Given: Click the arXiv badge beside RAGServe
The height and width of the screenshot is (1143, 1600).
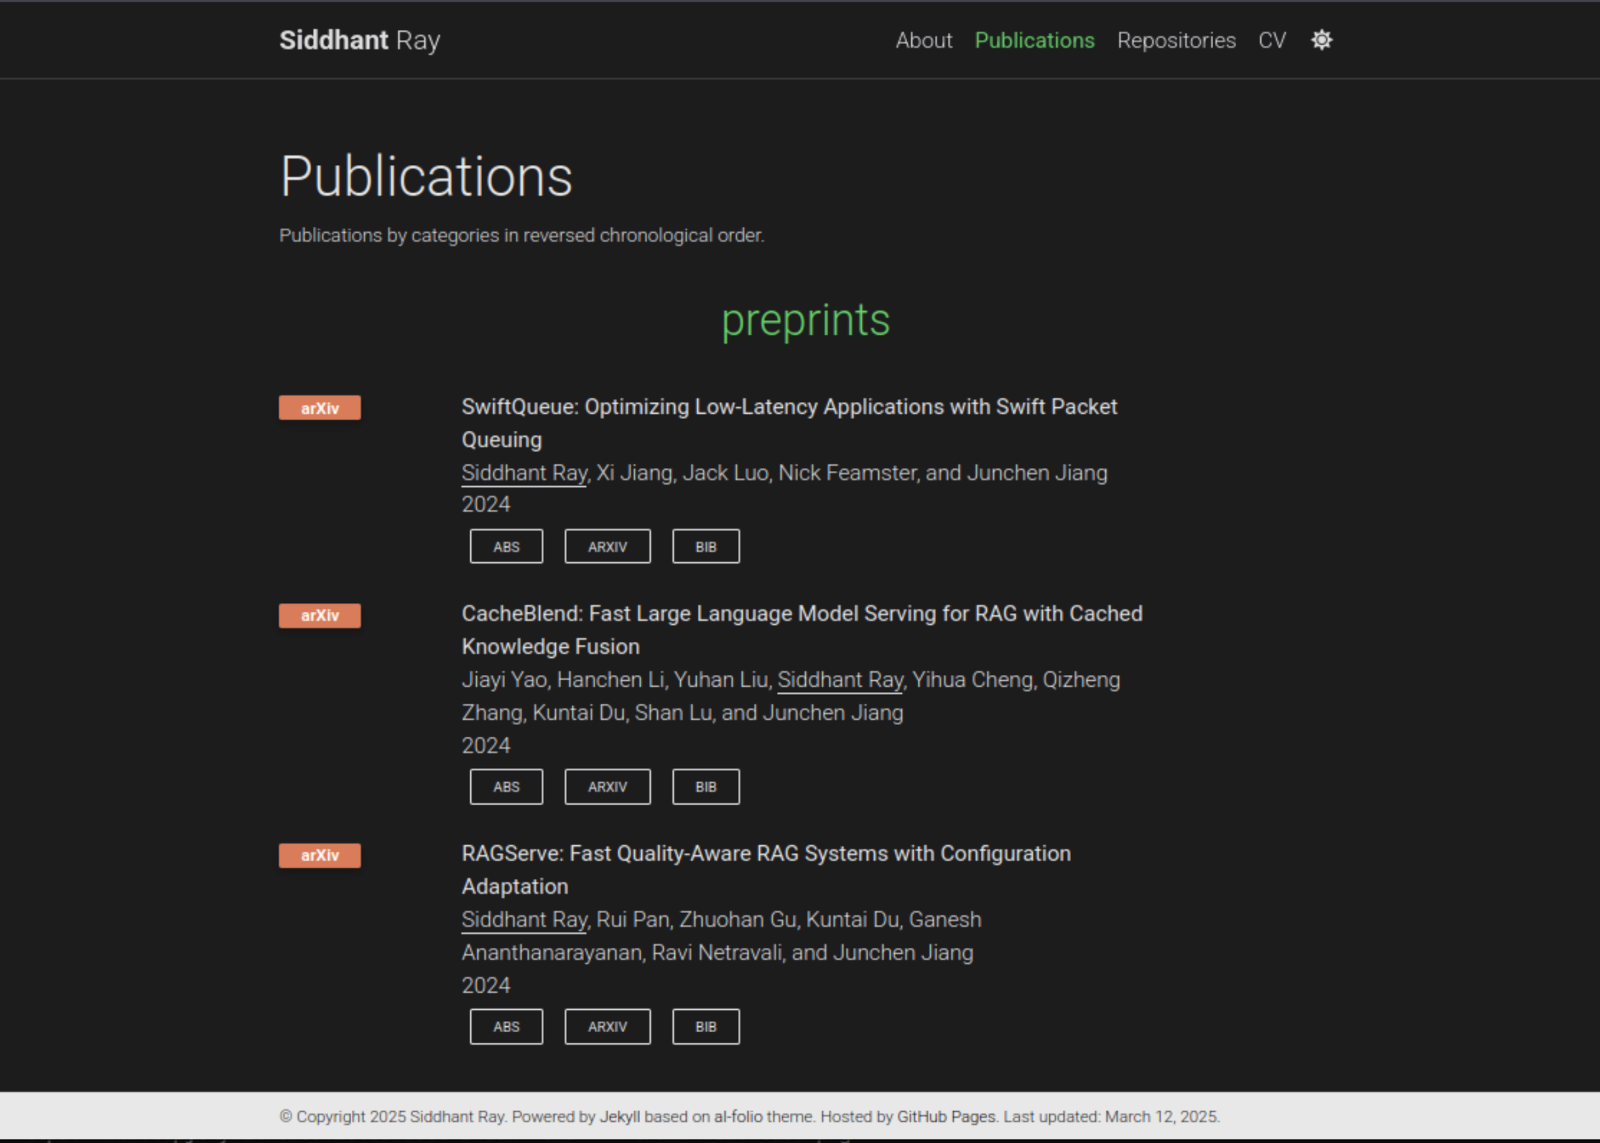Looking at the screenshot, I should (319, 855).
